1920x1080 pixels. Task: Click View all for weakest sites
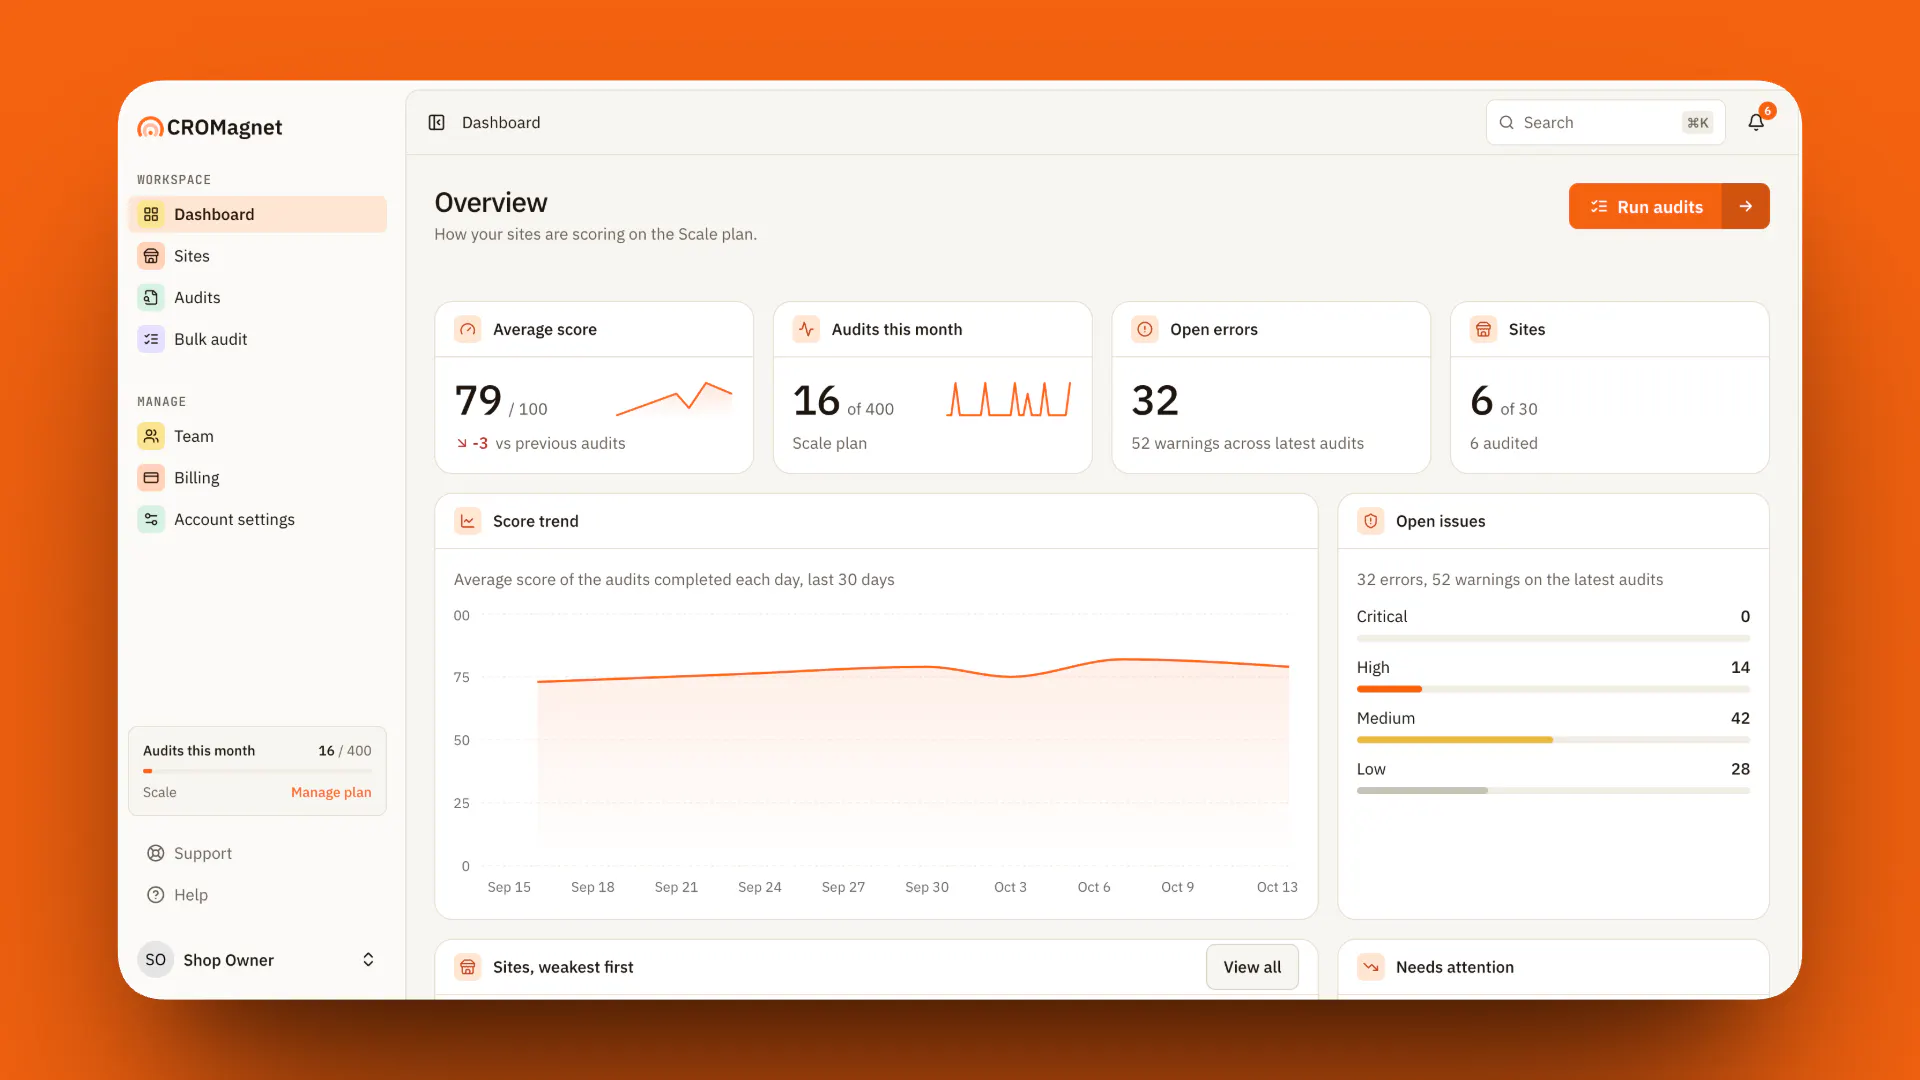1252,967
